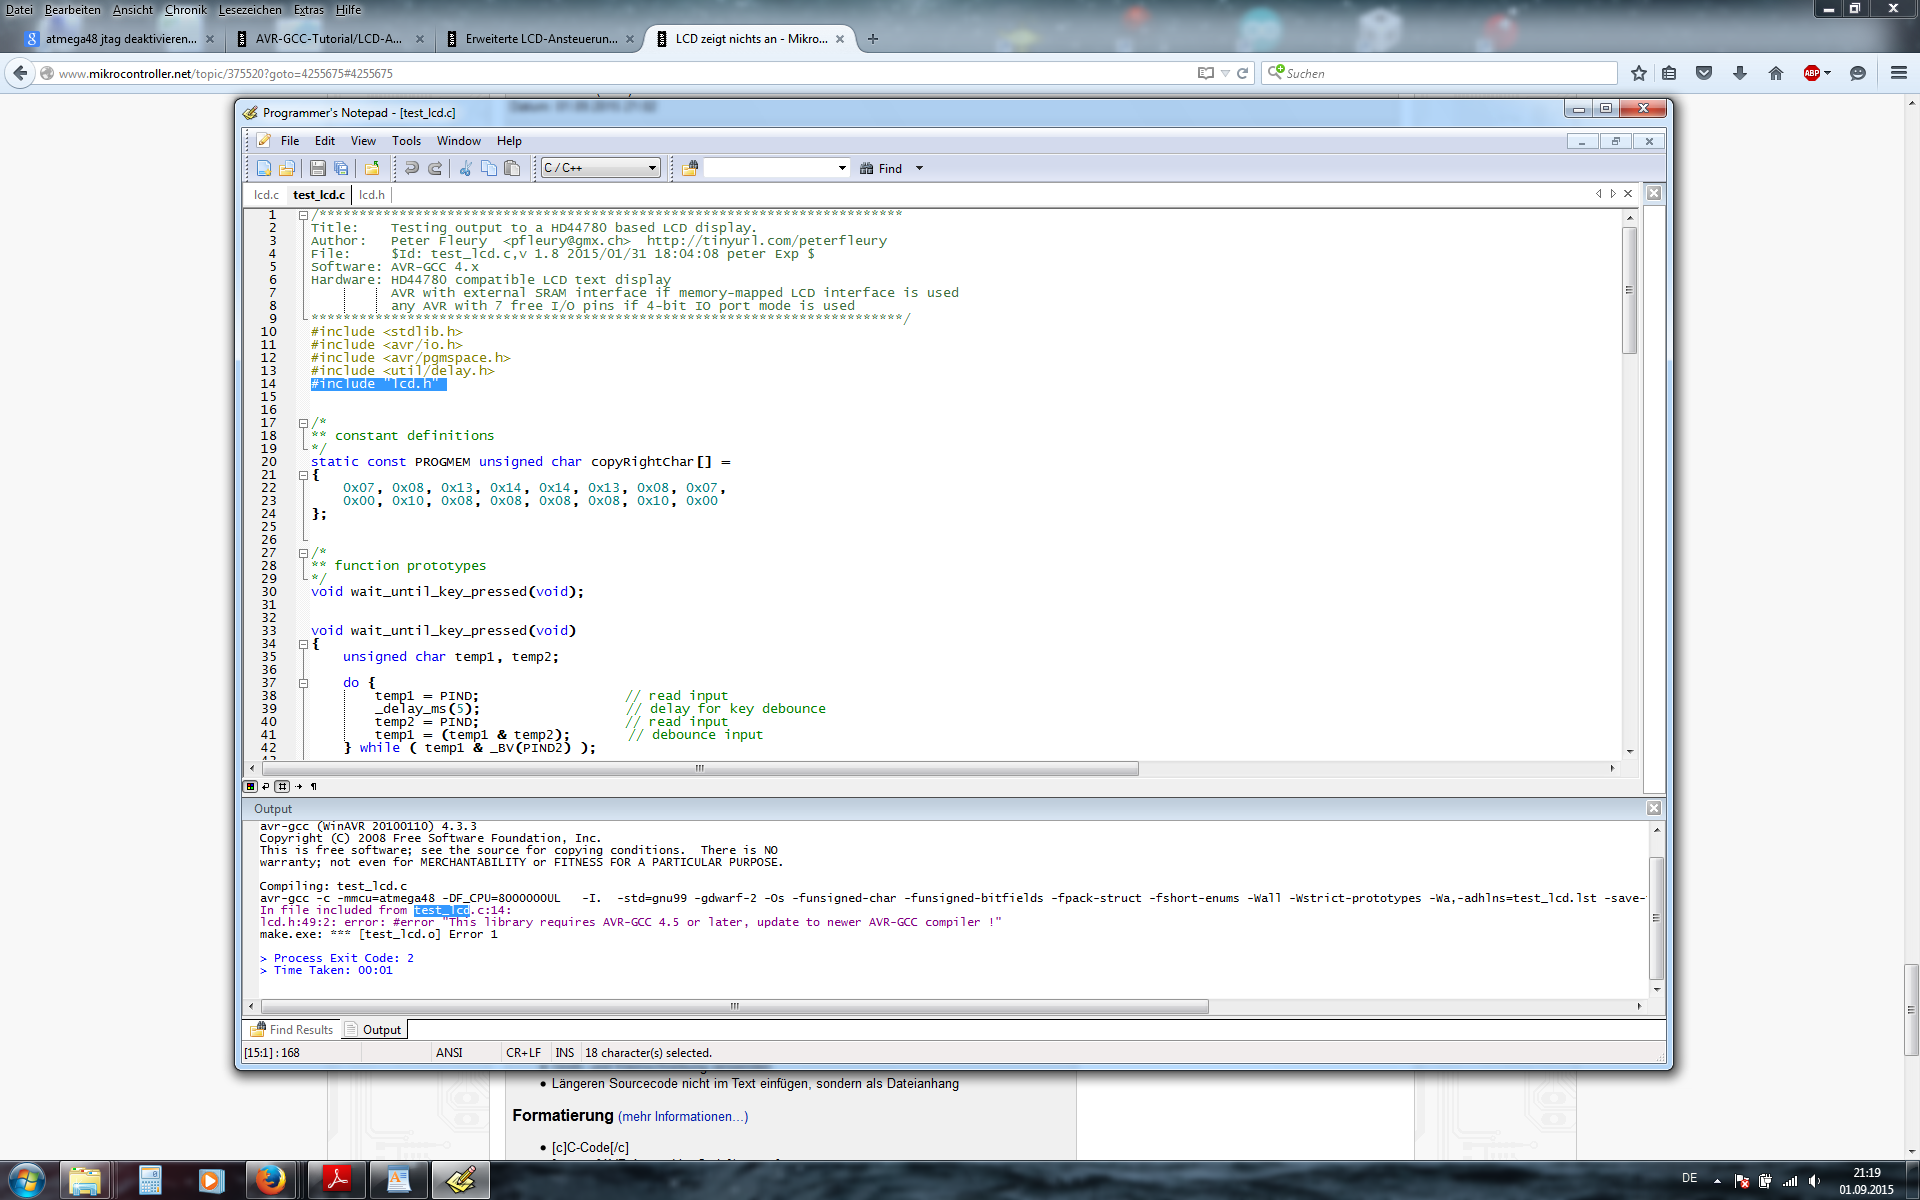Select the Output tab at the bottom

[373, 1029]
